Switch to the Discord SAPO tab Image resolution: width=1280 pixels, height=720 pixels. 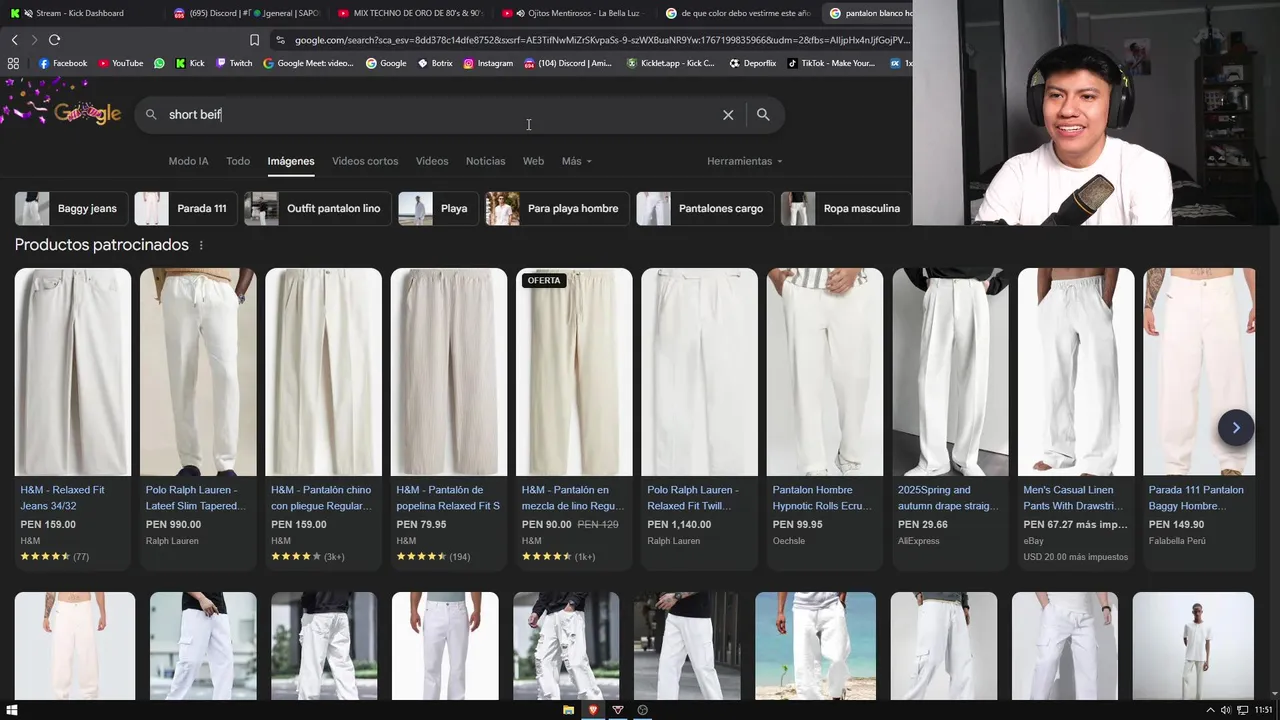(x=245, y=13)
